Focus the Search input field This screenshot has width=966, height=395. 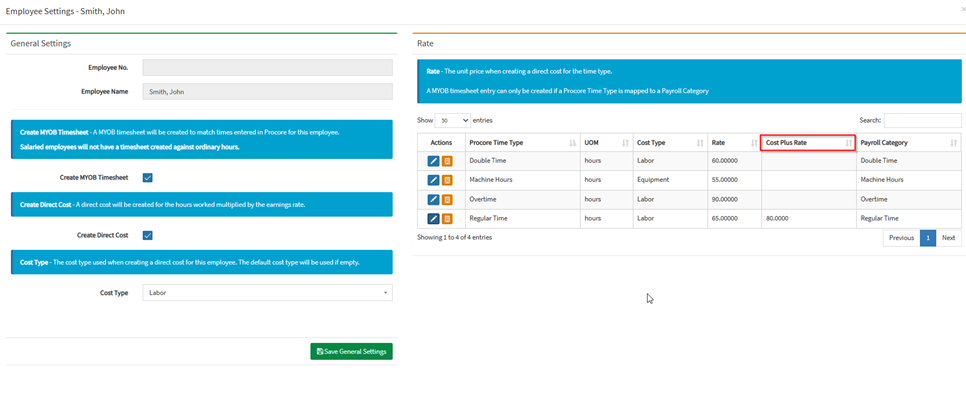pos(922,120)
